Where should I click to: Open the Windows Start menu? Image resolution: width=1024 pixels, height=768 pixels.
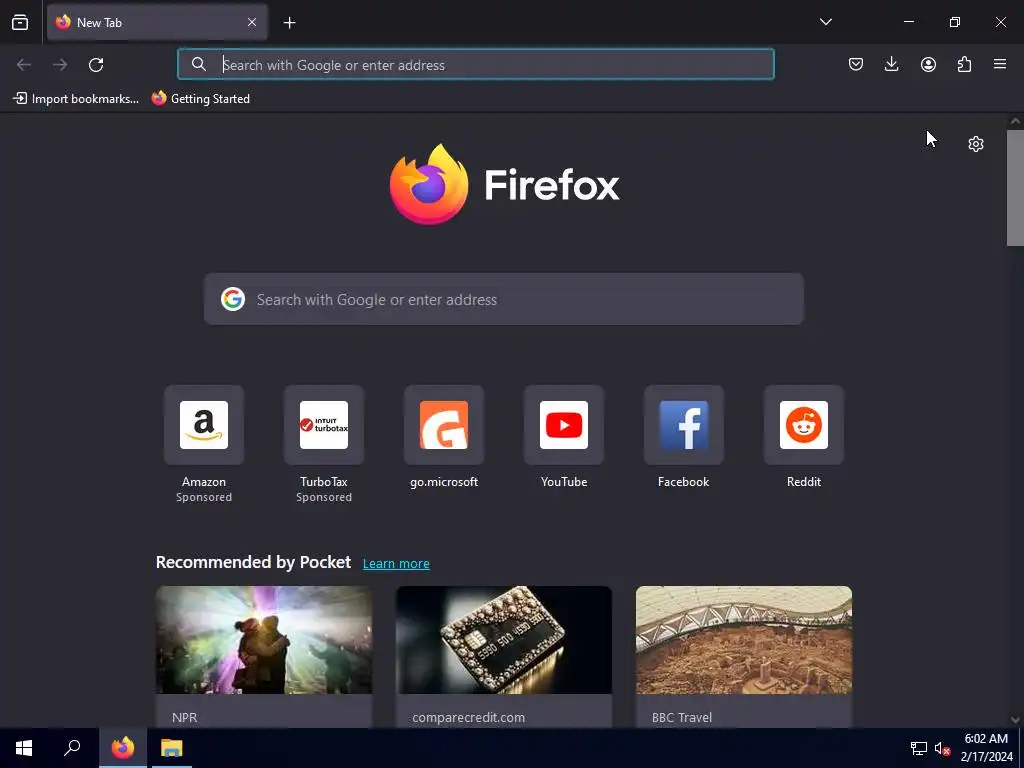click(24, 748)
